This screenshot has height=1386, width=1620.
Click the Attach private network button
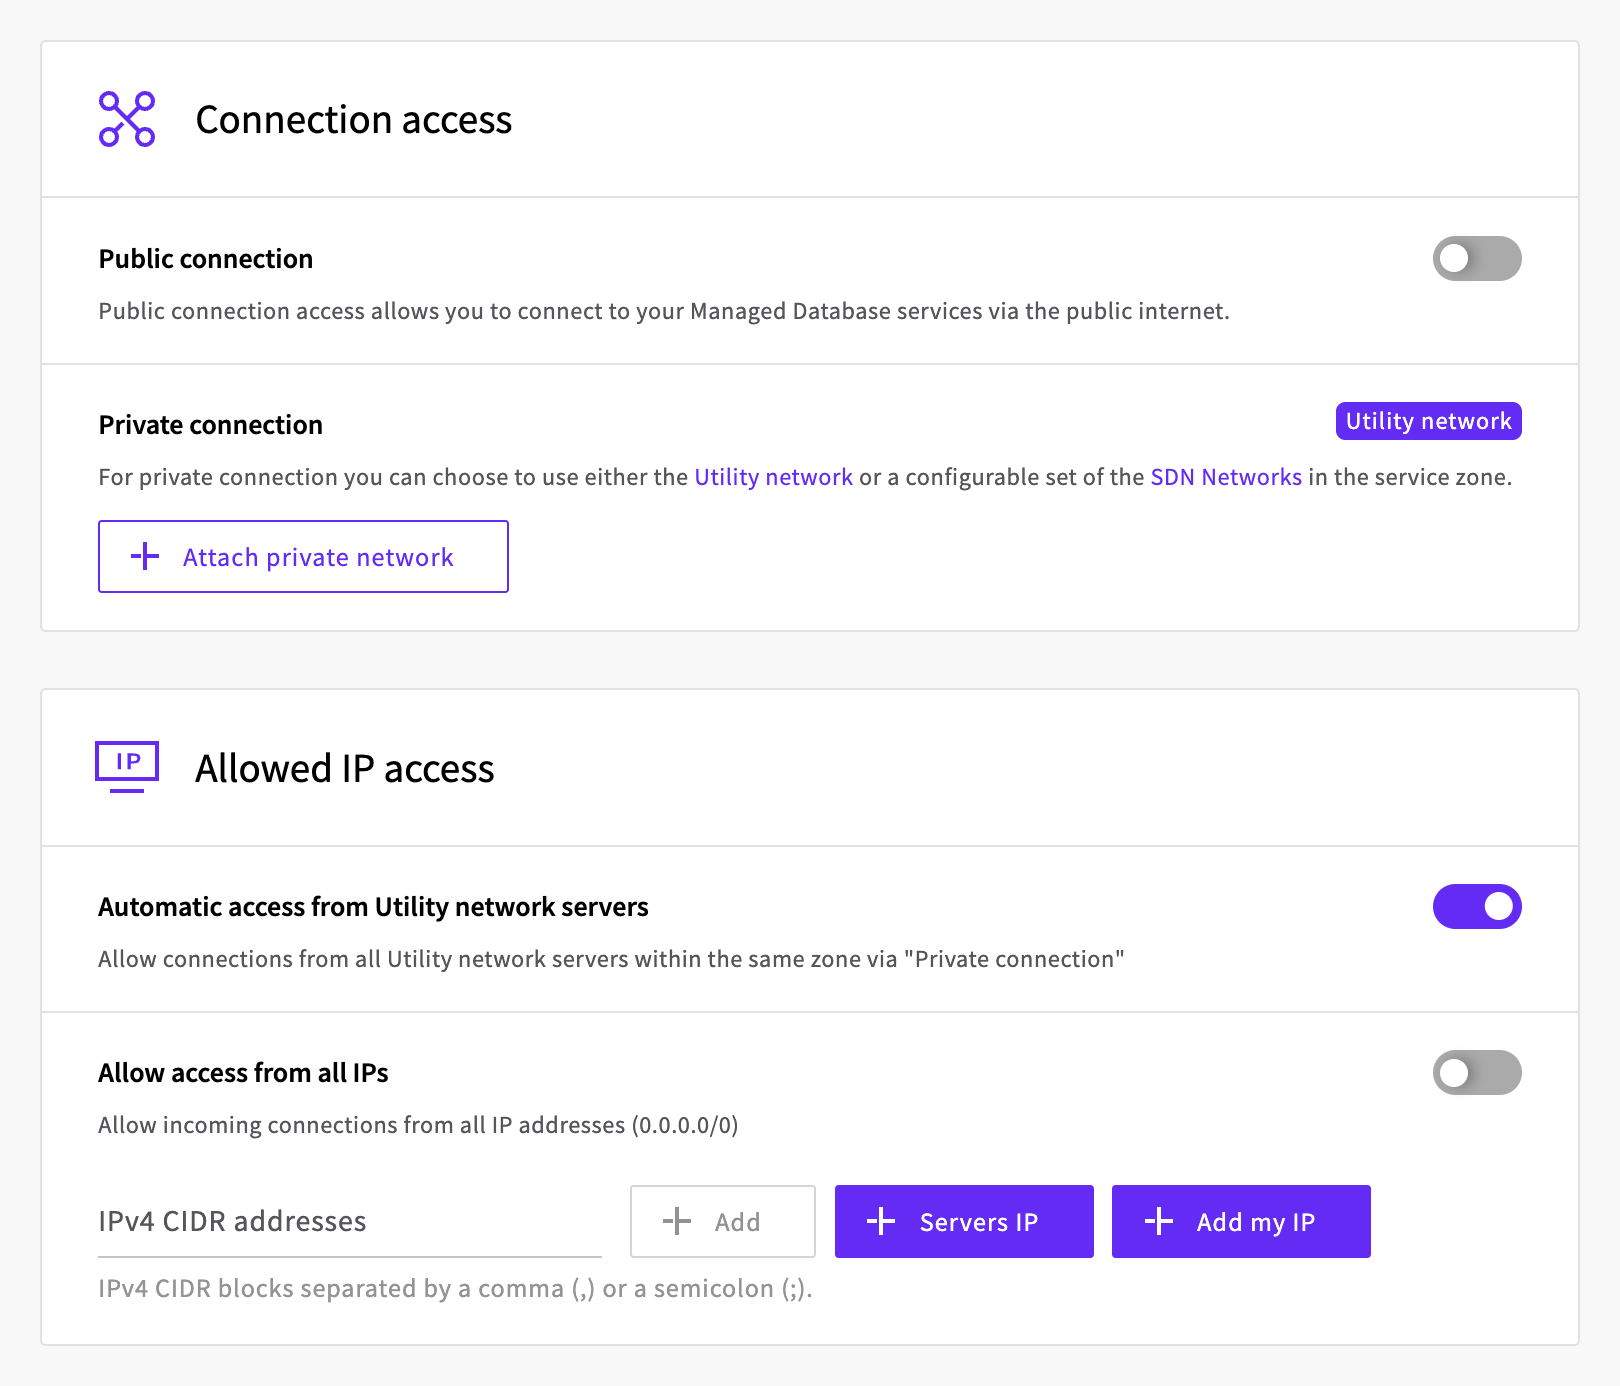[x=303, y=556]
